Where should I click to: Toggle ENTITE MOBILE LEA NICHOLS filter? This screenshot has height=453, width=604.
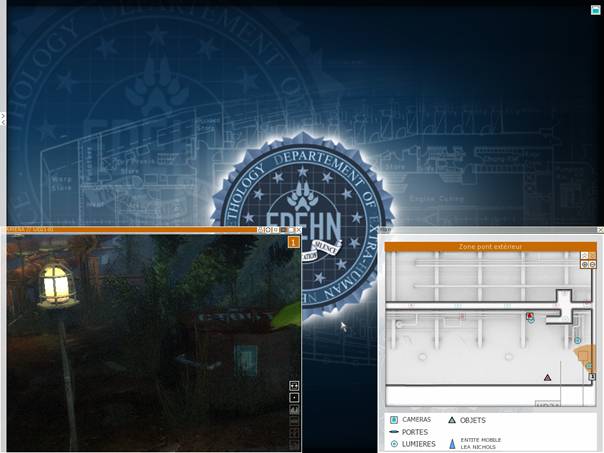(475, 443)
